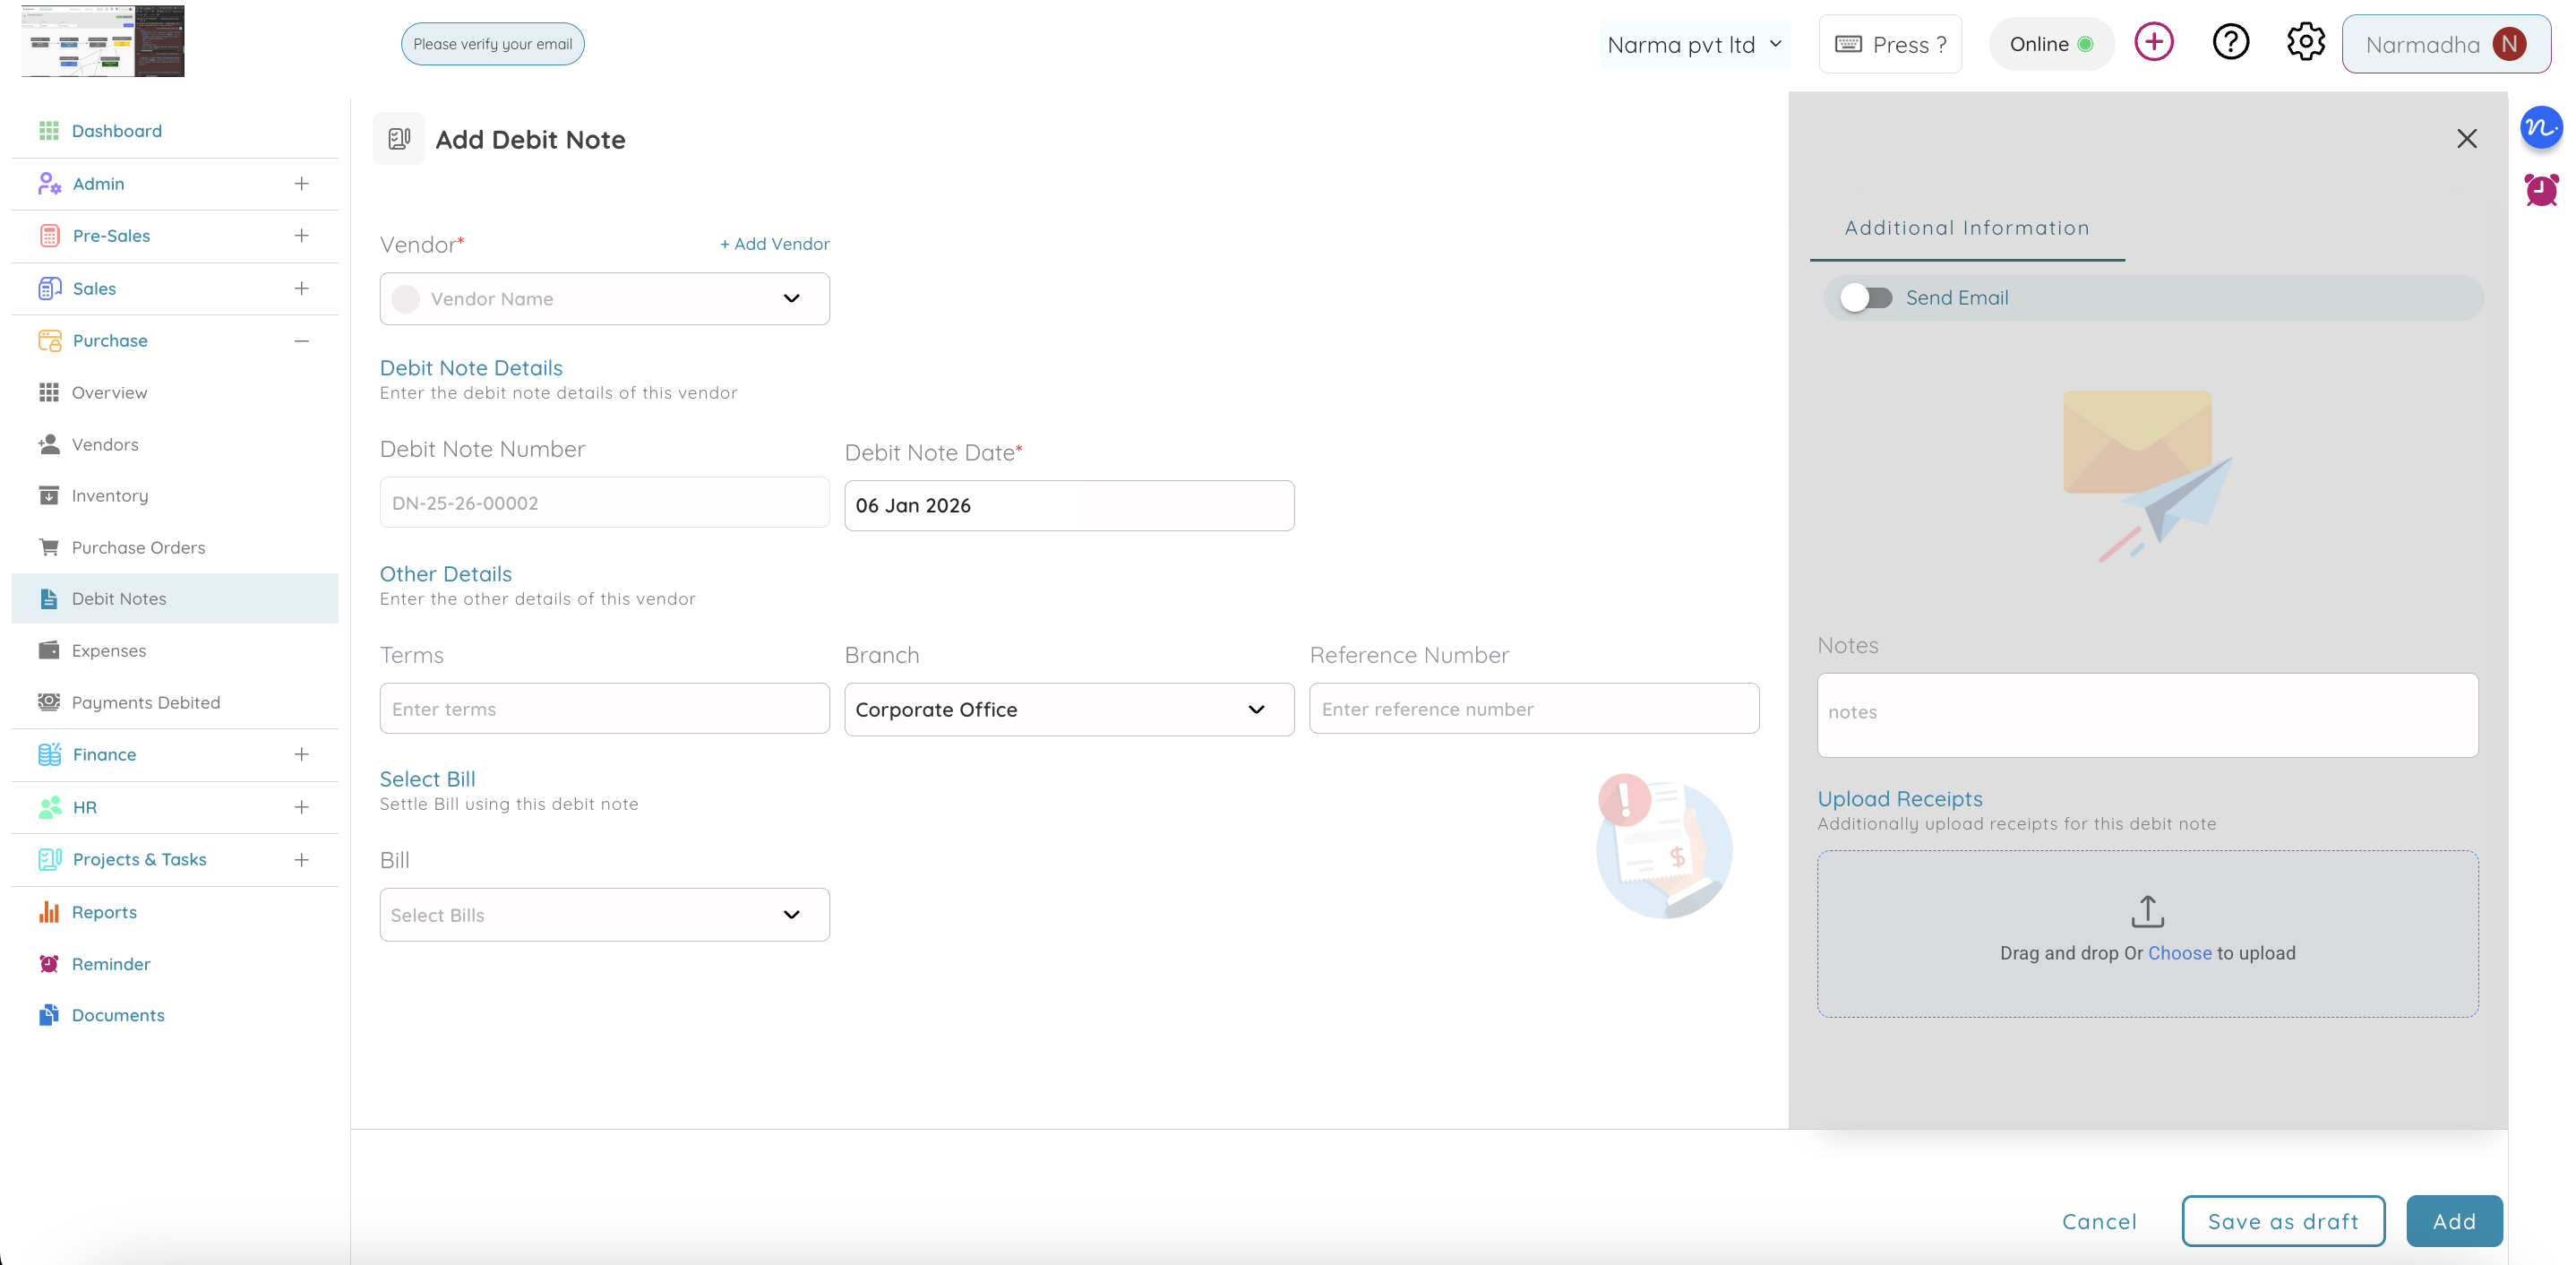This screenshot has width=2576, height=1265.
Task: Open the Reminder section
Action: tap(111, 963)
